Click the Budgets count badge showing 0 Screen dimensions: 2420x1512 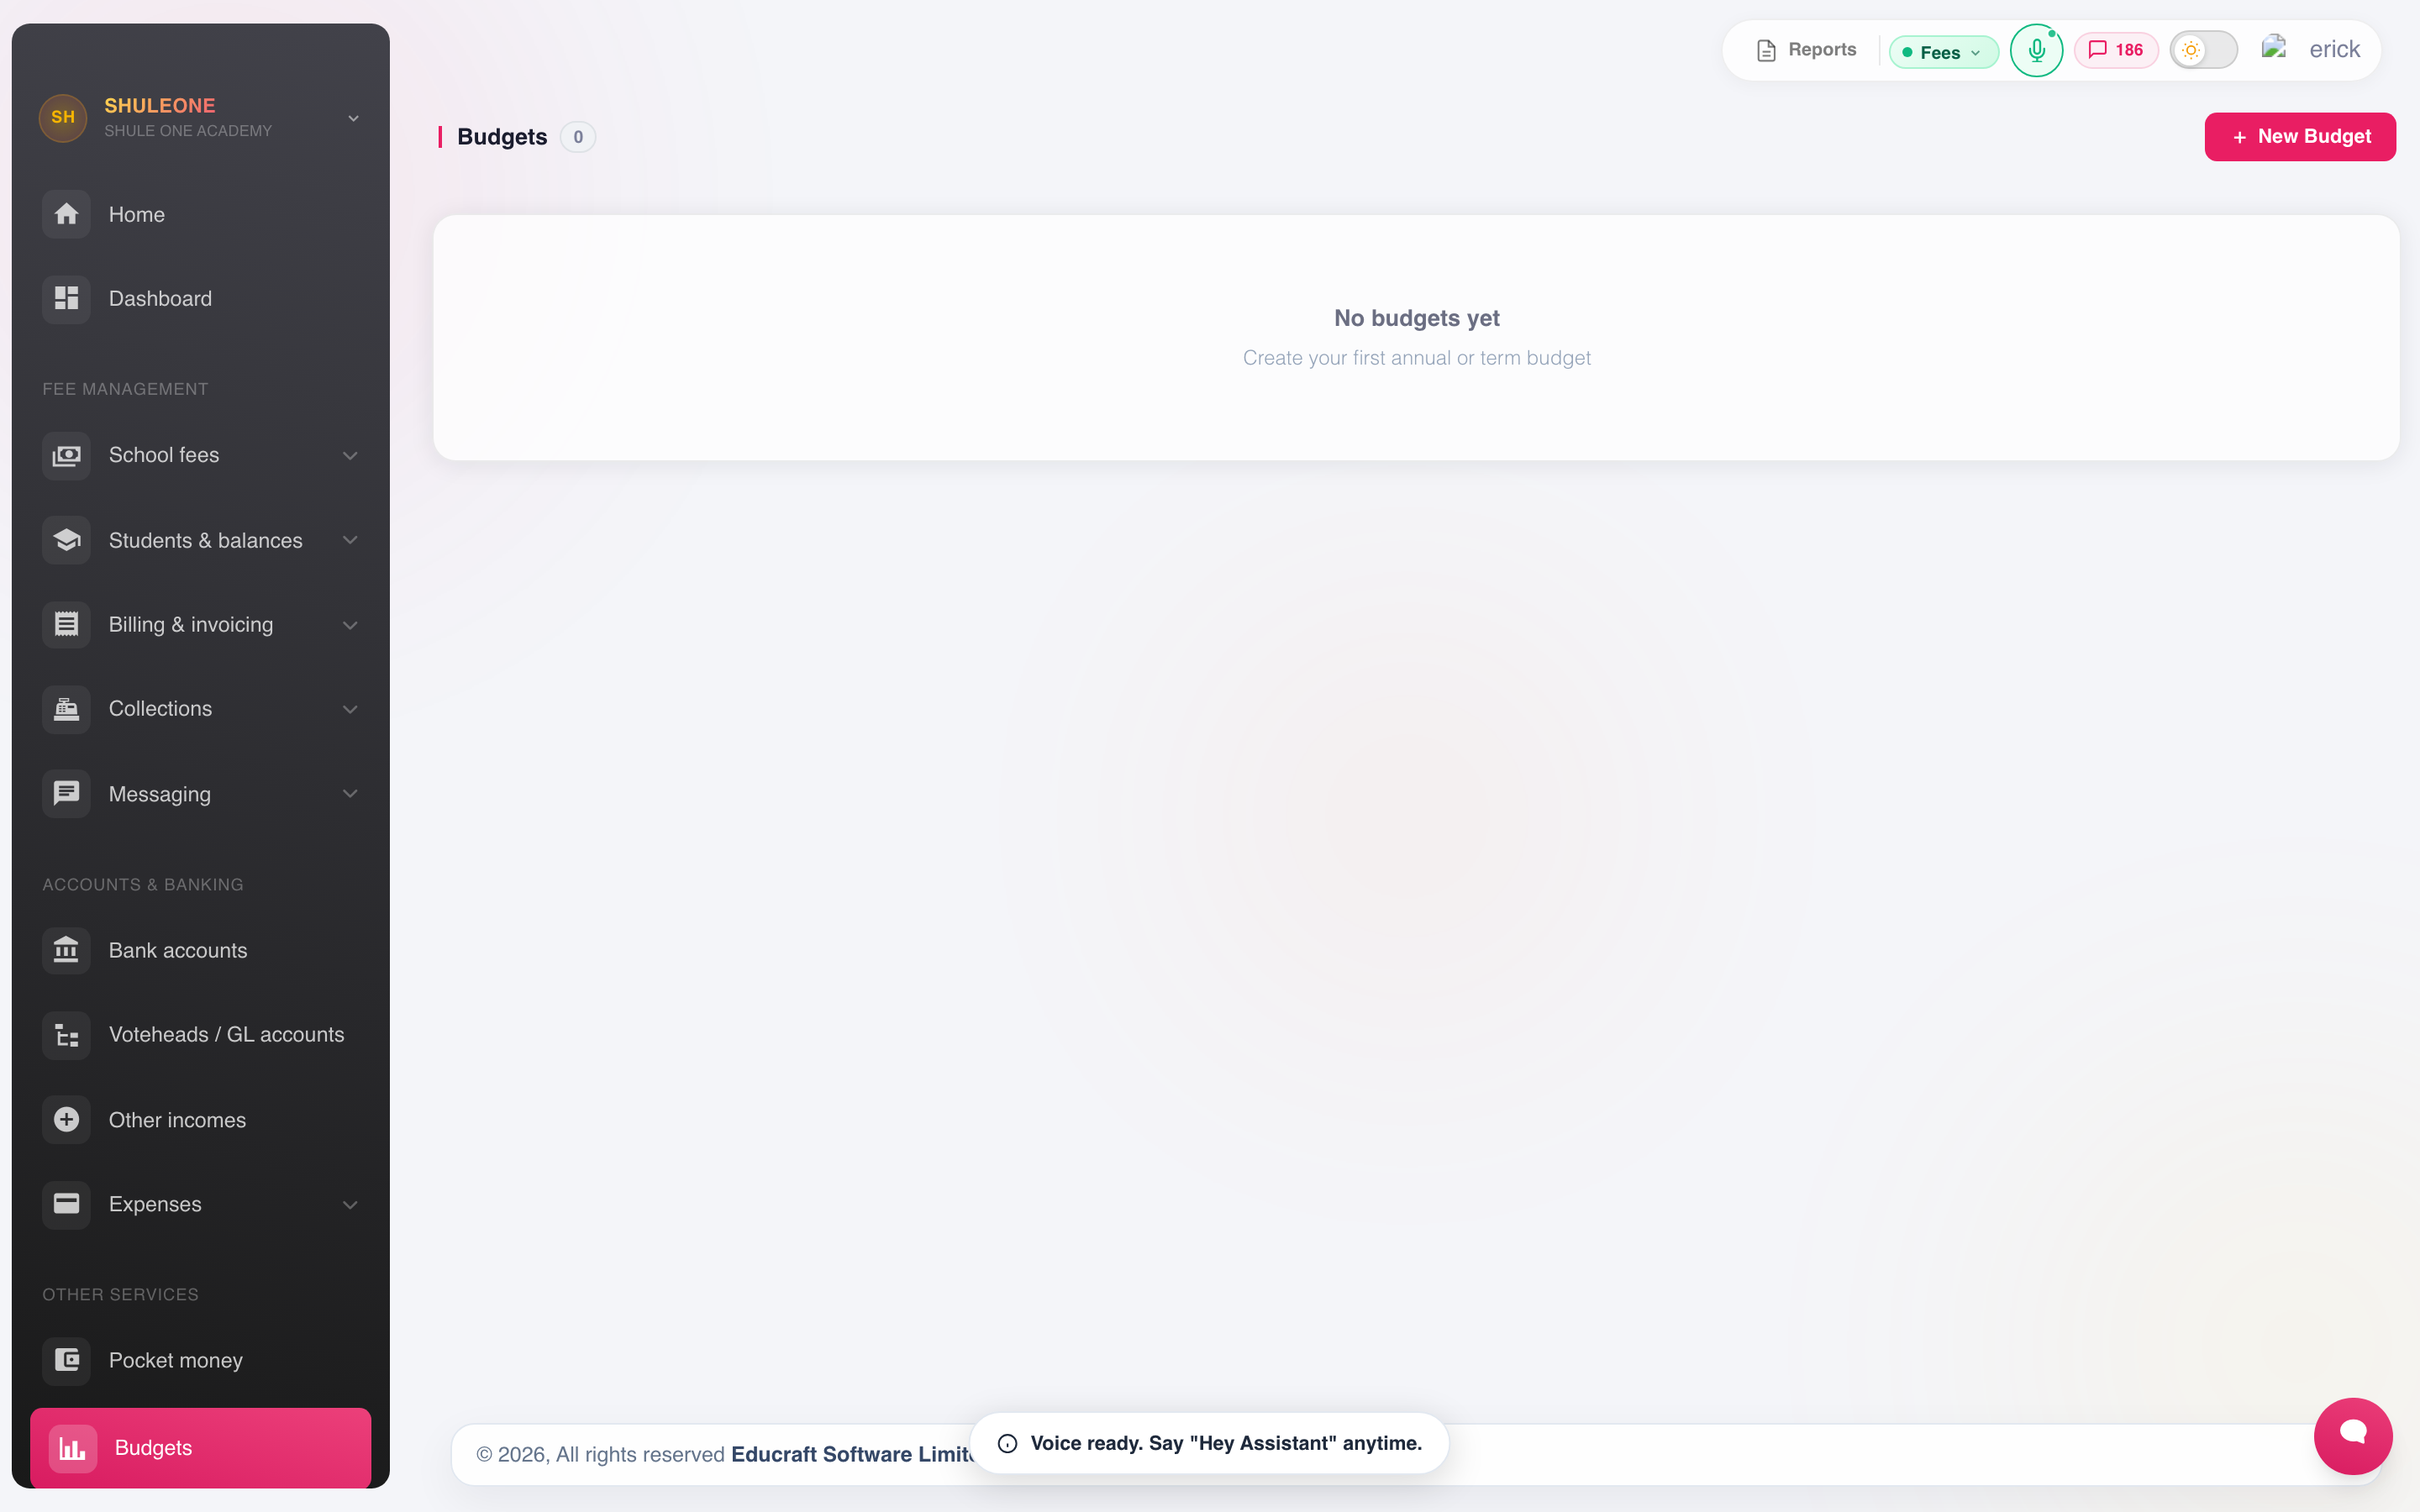[x=577, y=137]
